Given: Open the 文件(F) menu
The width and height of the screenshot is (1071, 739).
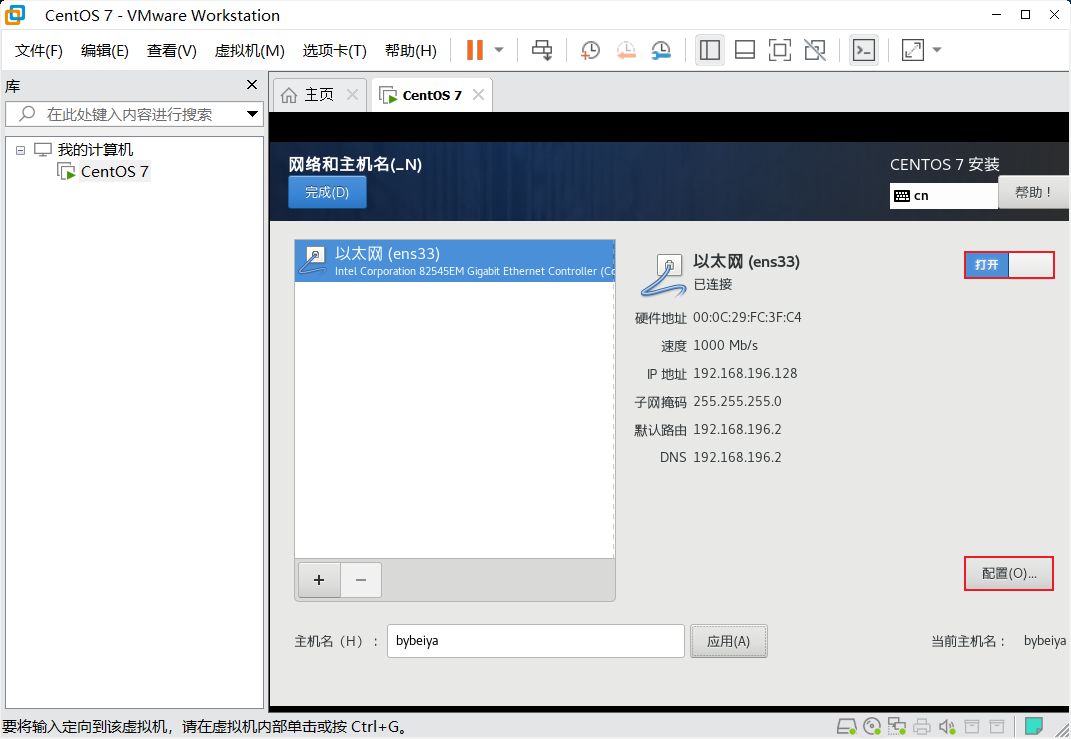Looking at the screenshot, I should tap(39, 51).
